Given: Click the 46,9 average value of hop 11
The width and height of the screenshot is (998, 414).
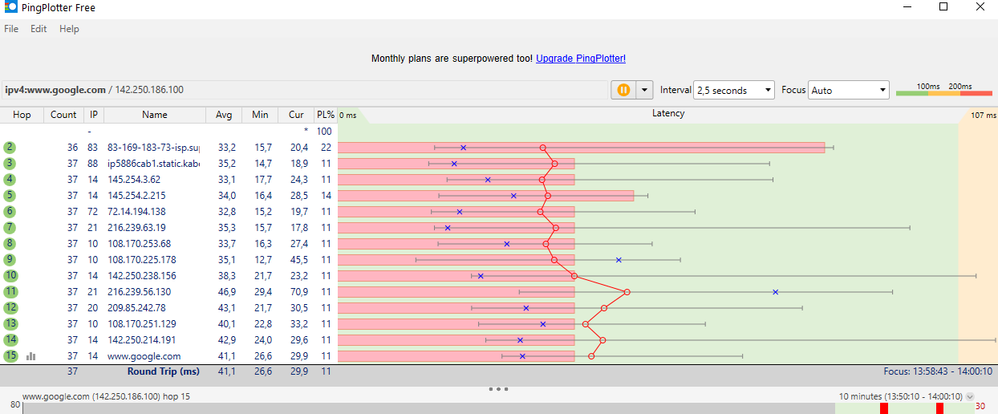Looking at the screenshot, I should (x=227, y=292).
